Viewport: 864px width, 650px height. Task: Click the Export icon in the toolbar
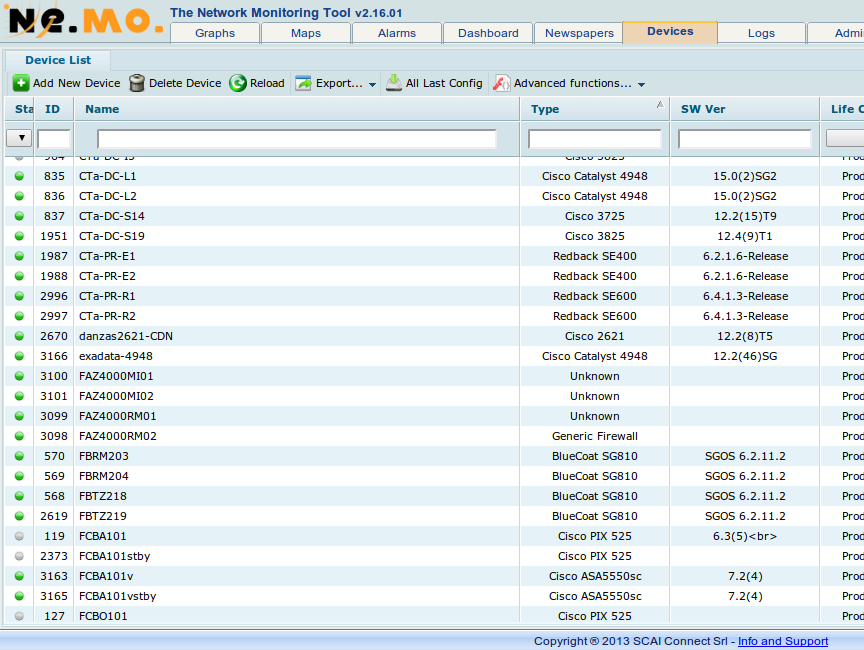(x=304, y=83)
